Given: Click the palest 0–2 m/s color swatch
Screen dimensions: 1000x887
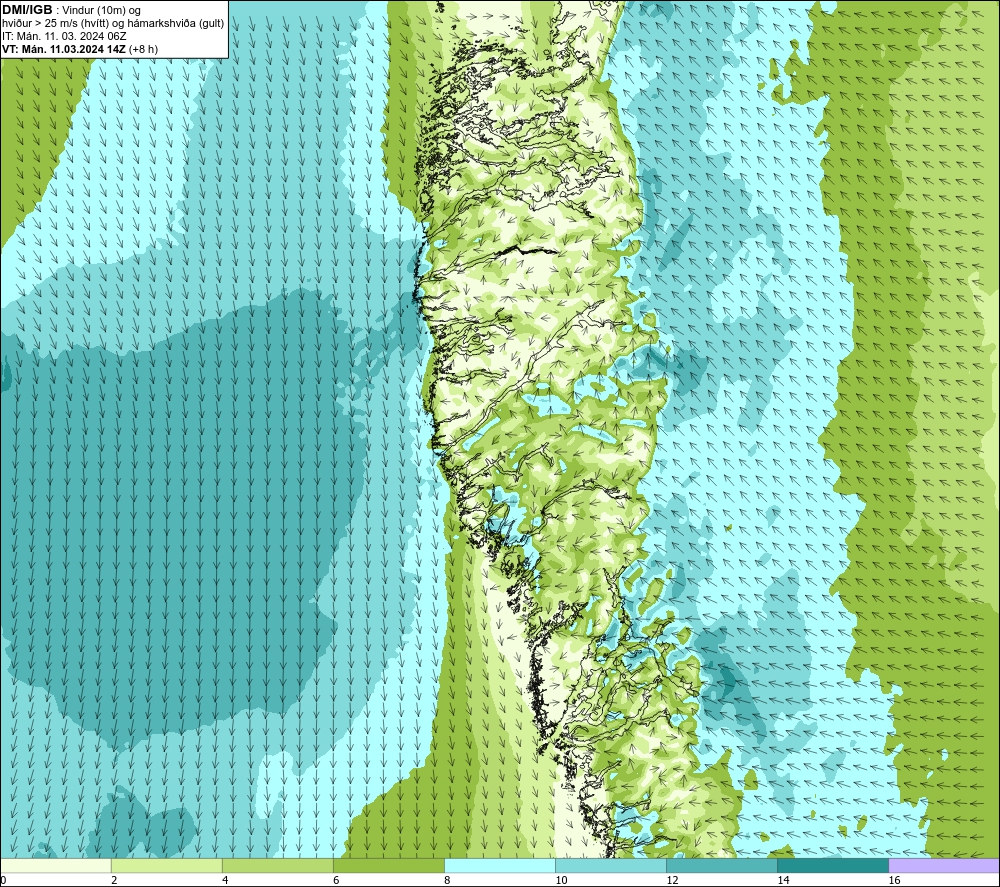Looking at the screenshot, I should point(55,865).
